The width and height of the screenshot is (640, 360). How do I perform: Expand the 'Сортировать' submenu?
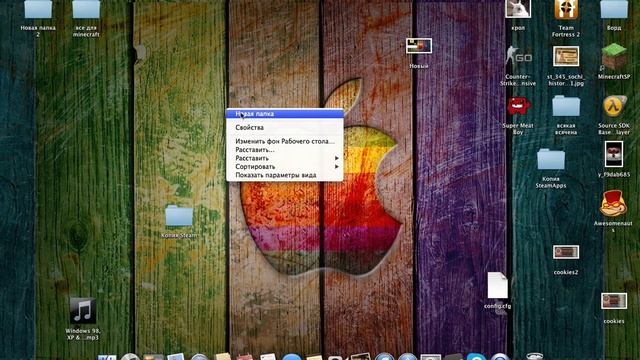[284, 167]
